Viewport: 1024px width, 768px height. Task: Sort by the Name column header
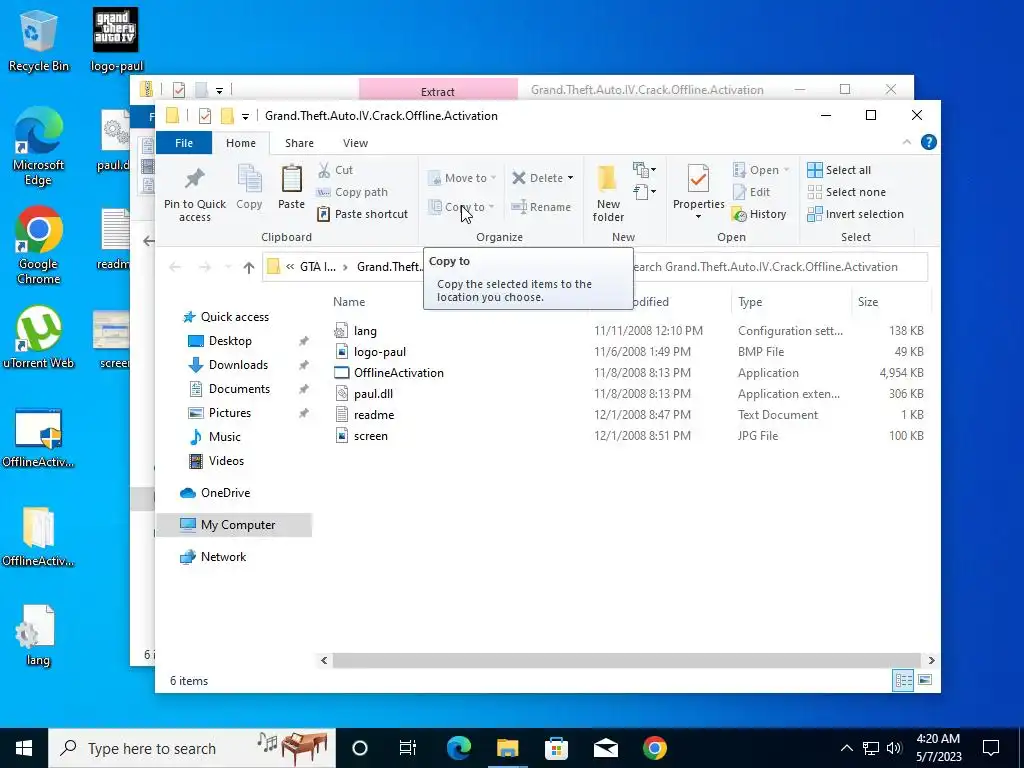tap(349, 302)
